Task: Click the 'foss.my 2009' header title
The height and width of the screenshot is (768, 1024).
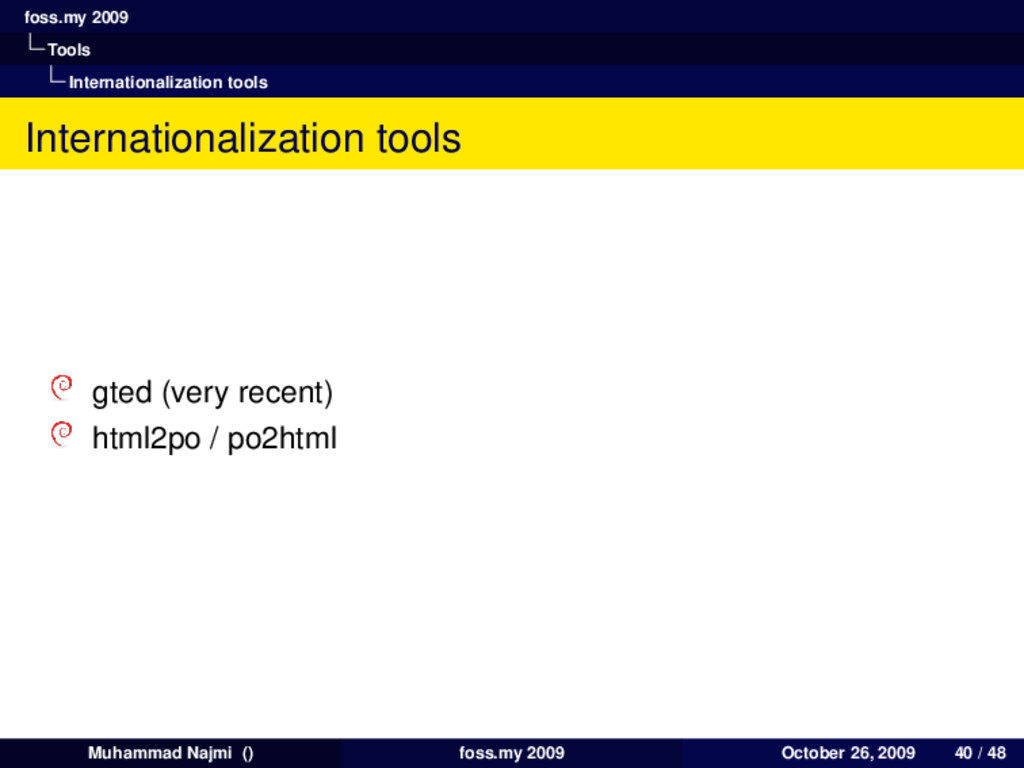Action: click(x=76, y=17)
